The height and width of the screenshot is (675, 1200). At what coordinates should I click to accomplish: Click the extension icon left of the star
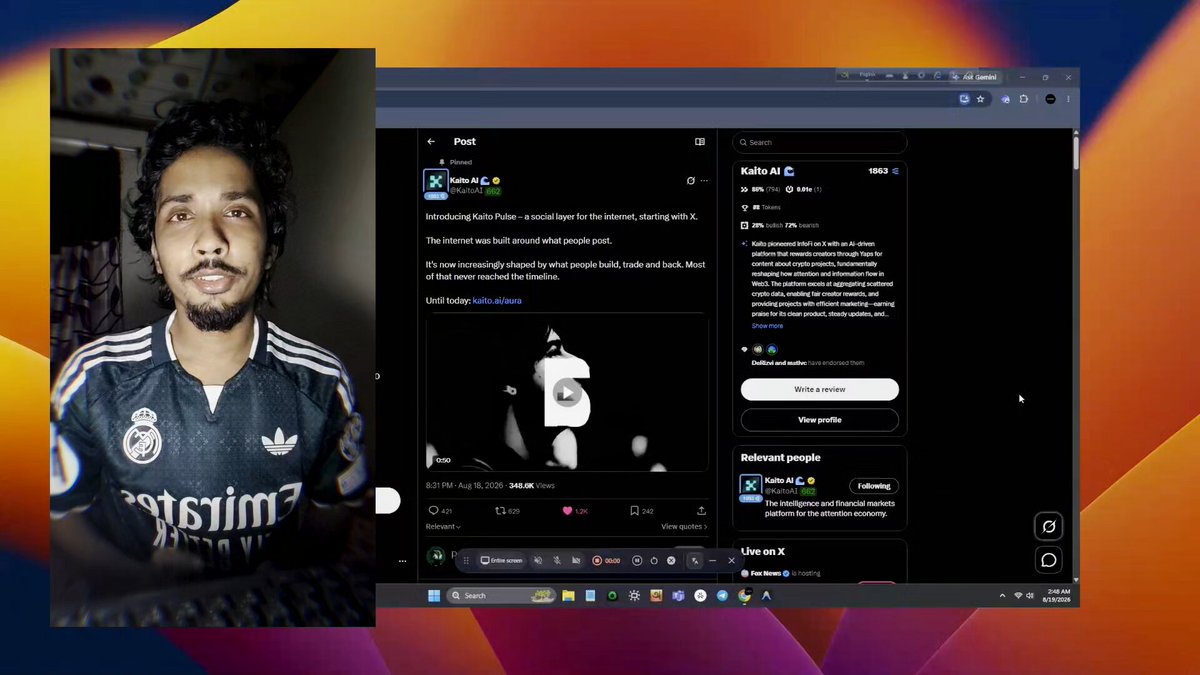[x=964, y=99]
